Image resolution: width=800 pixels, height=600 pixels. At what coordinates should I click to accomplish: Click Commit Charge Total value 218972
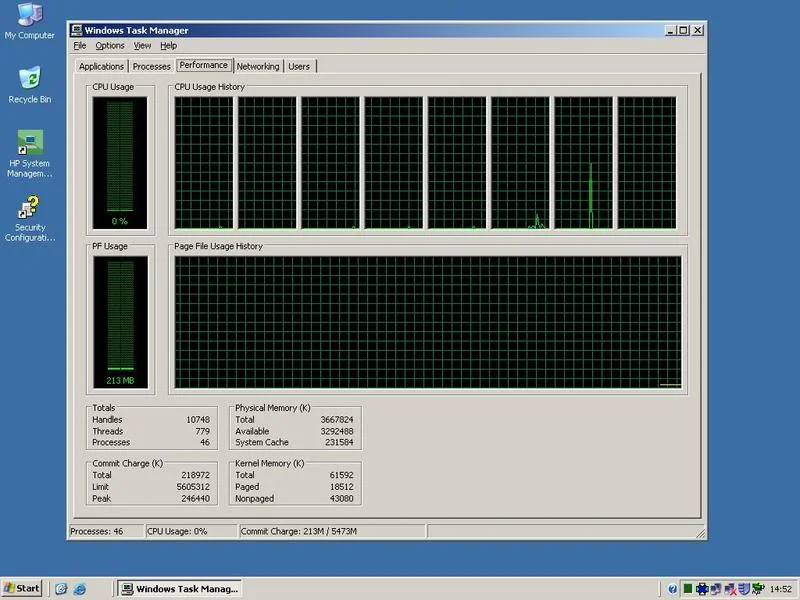pos(195,475)
